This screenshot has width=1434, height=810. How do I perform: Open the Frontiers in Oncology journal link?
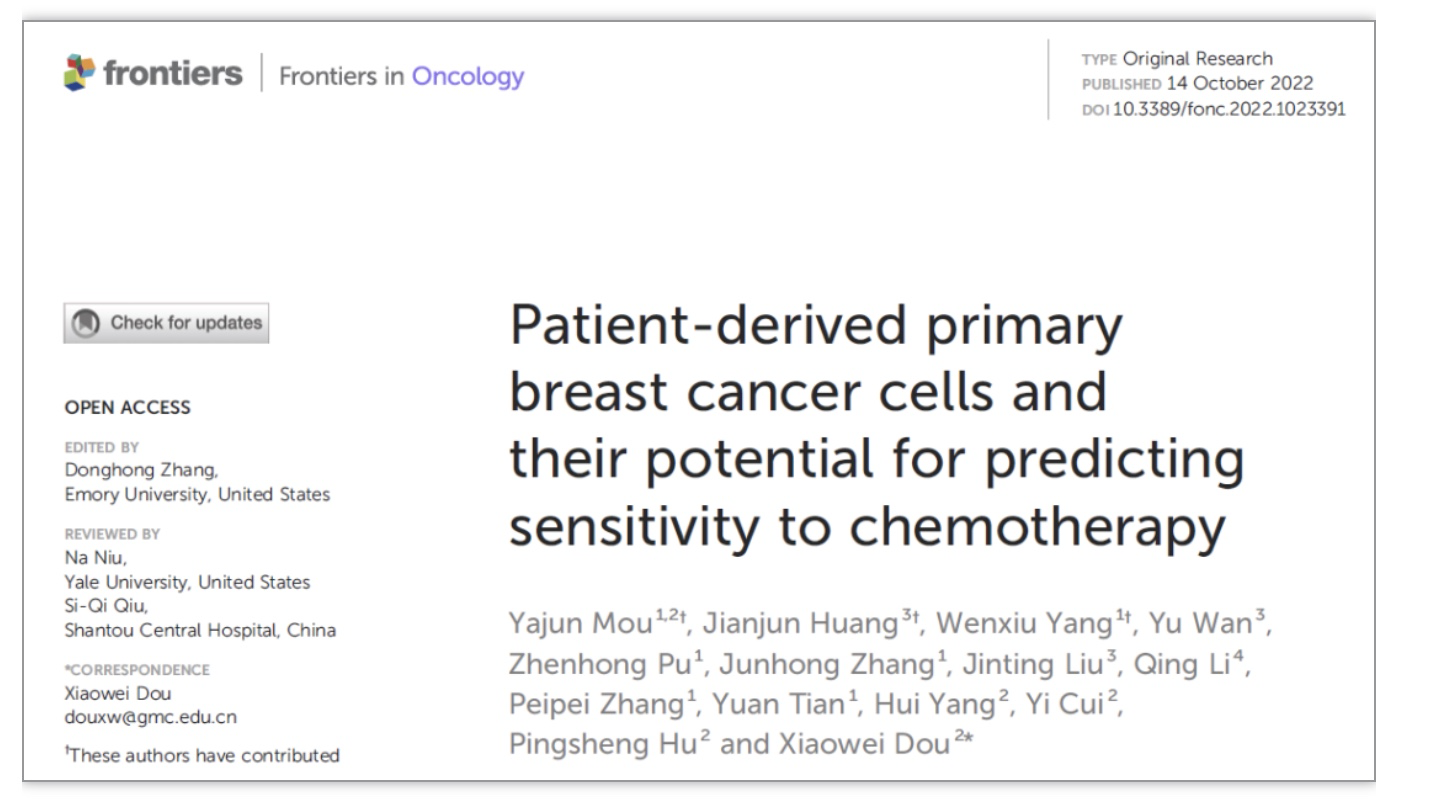[x=401, y=77]
